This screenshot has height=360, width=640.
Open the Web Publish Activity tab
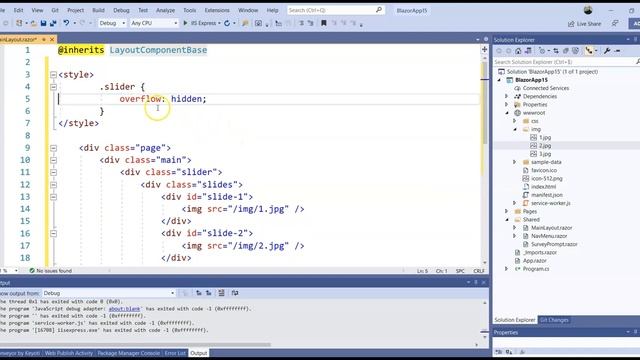pyautogui.click(x=69, y=353)
